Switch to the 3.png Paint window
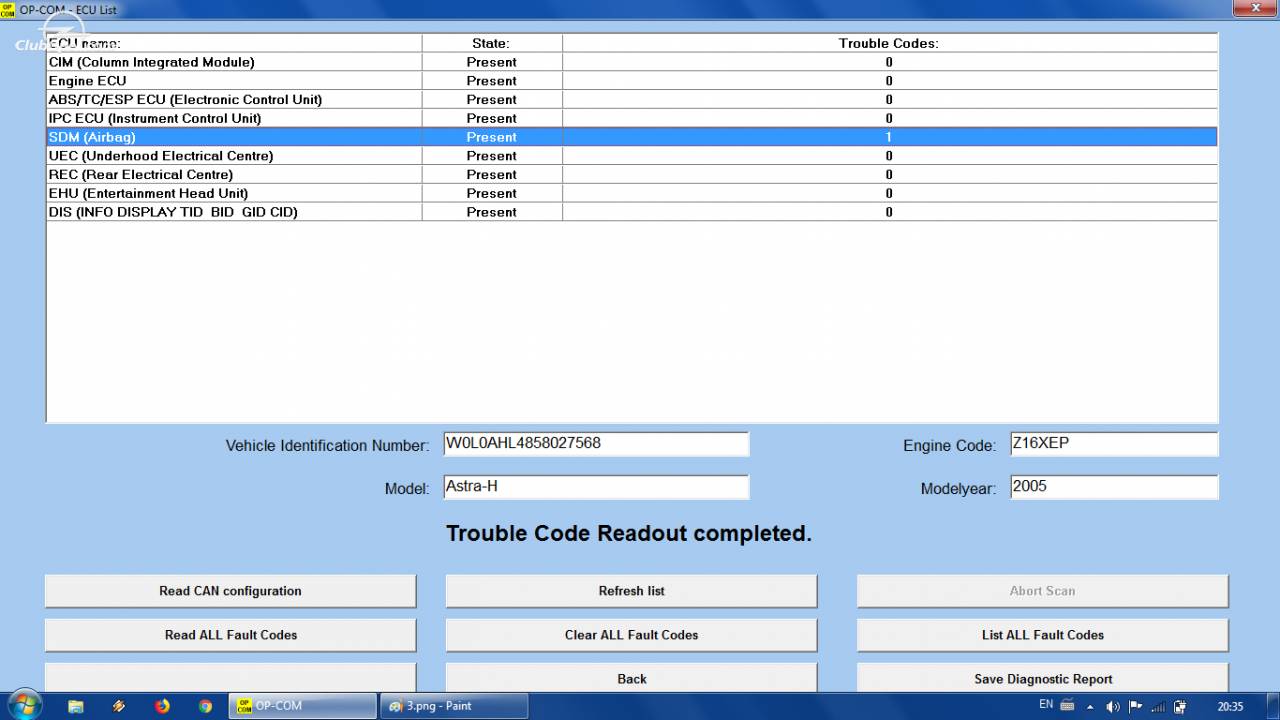This screenshot has width=1280, height=720. point(454,706)
